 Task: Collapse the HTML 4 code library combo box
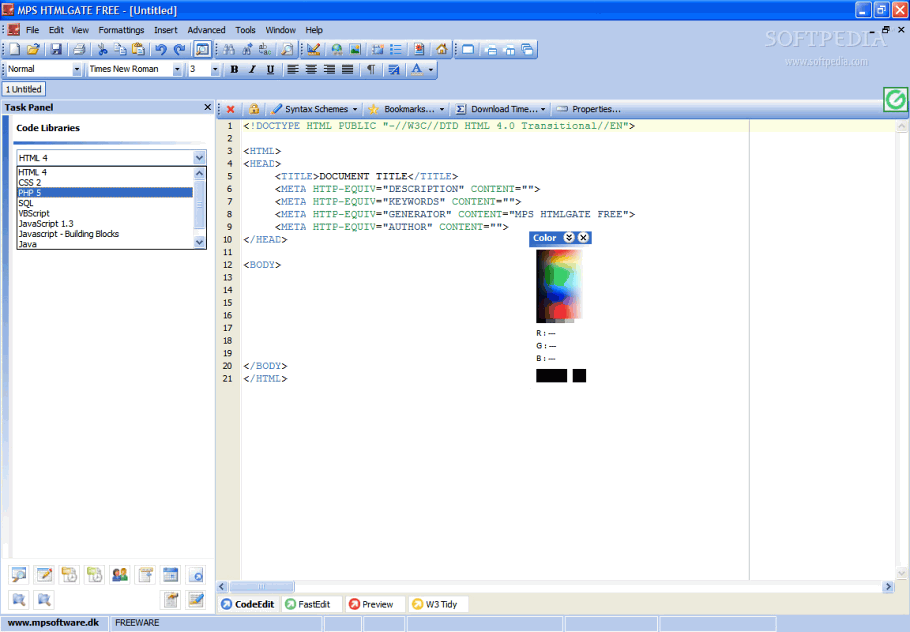point(199,157)
